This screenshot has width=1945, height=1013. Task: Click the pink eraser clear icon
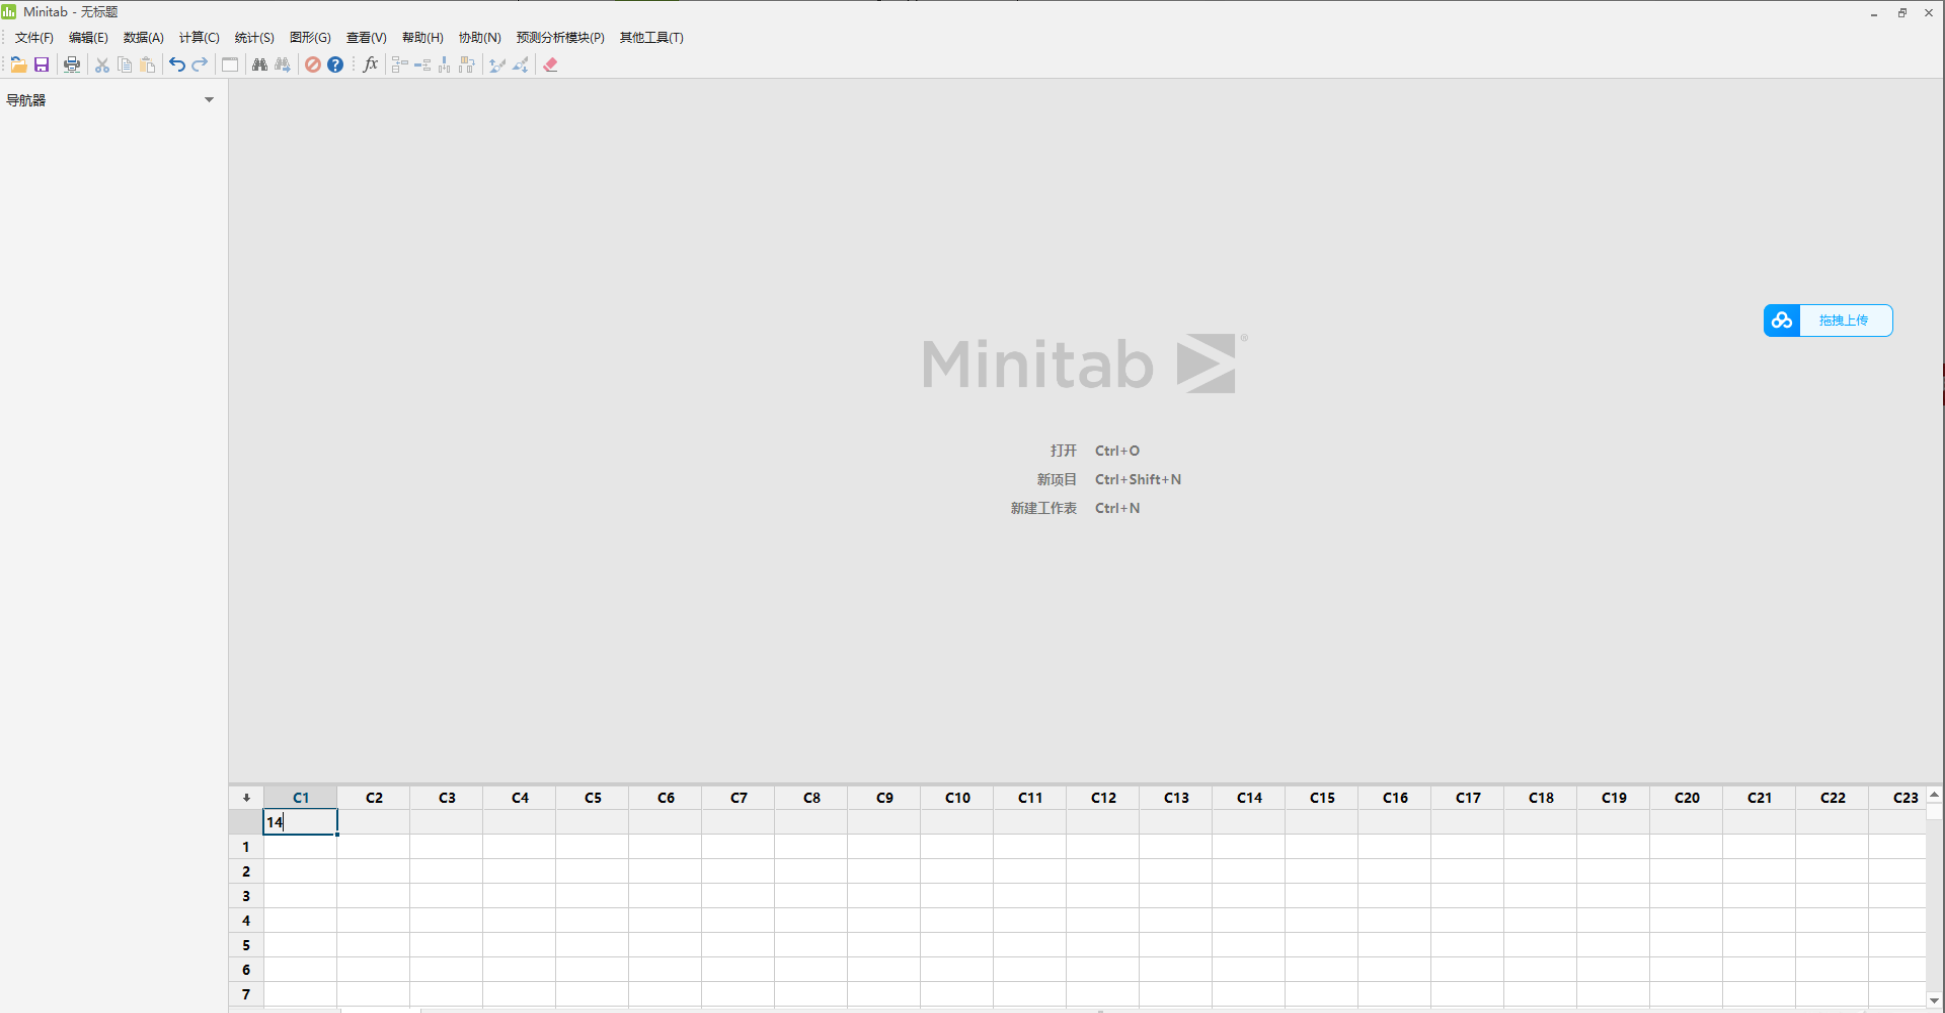click(550, 65)
